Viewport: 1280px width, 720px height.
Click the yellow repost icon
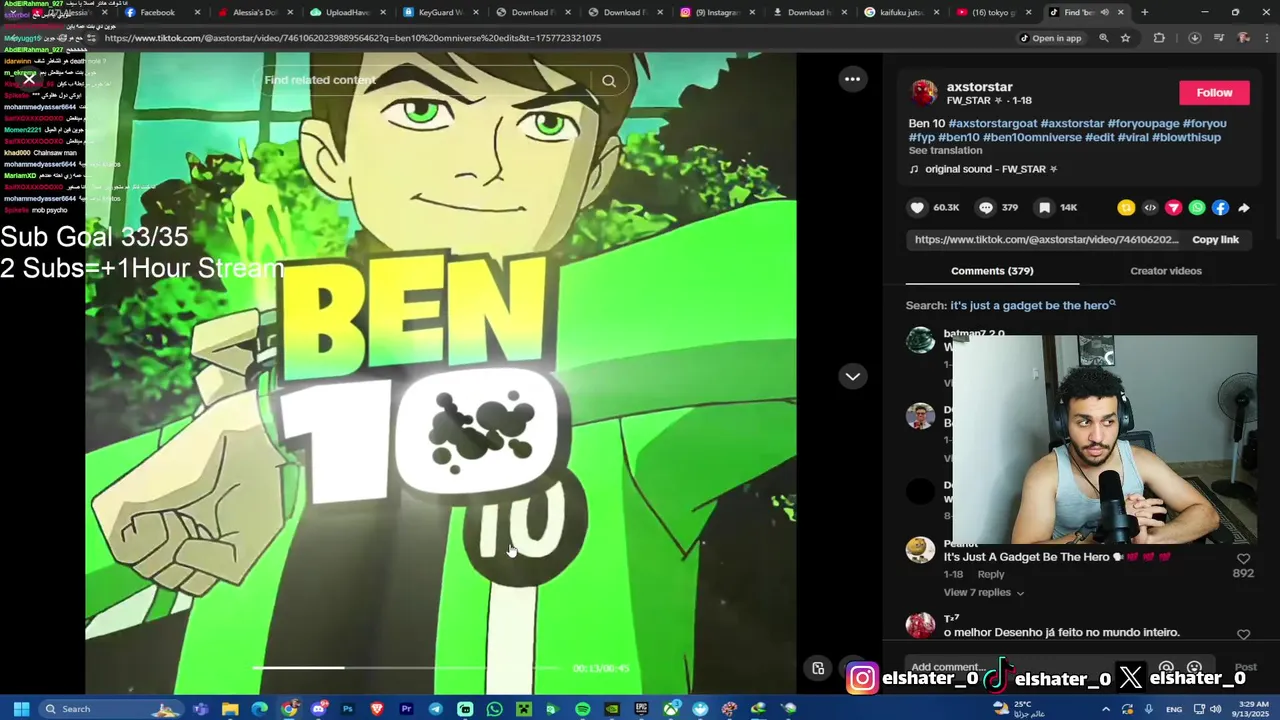1126,208
